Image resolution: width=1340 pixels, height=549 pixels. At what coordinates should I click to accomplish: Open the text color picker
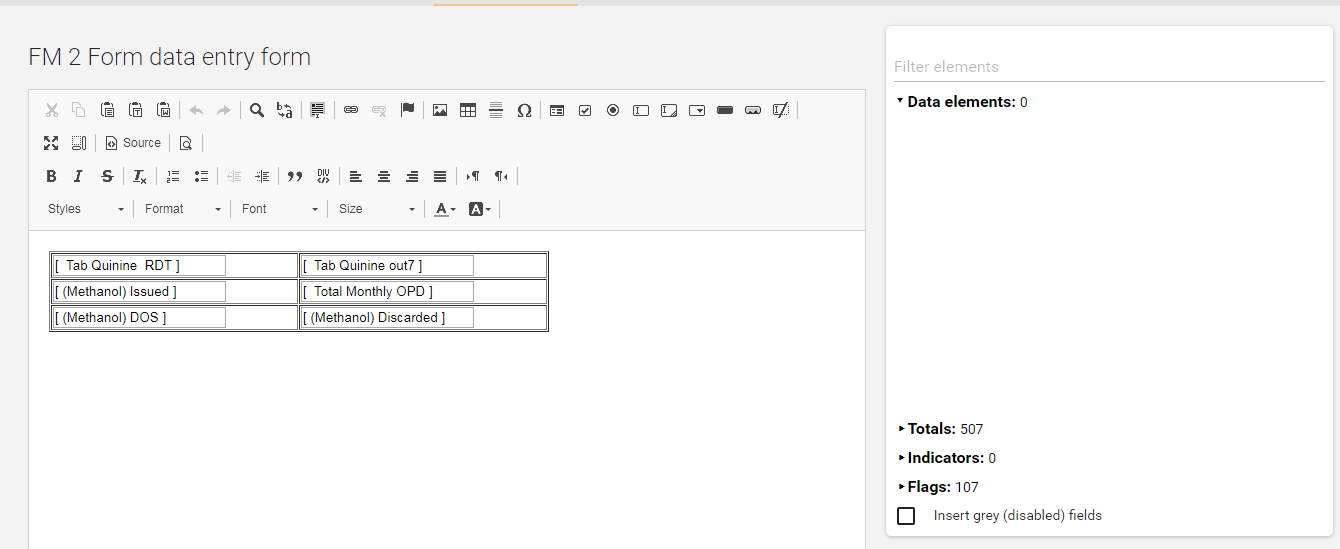[x=445, y=209]
